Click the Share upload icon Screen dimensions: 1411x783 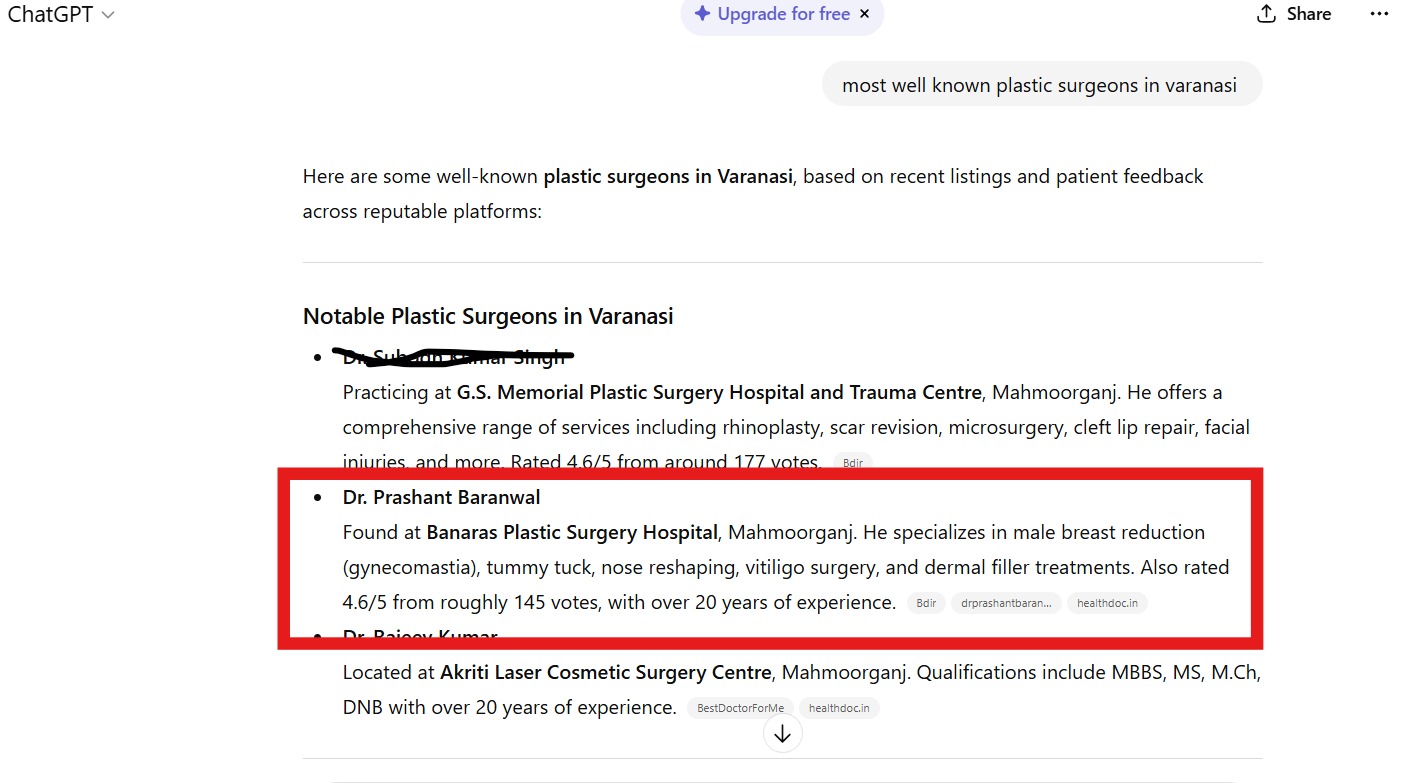click(1266, 14)
